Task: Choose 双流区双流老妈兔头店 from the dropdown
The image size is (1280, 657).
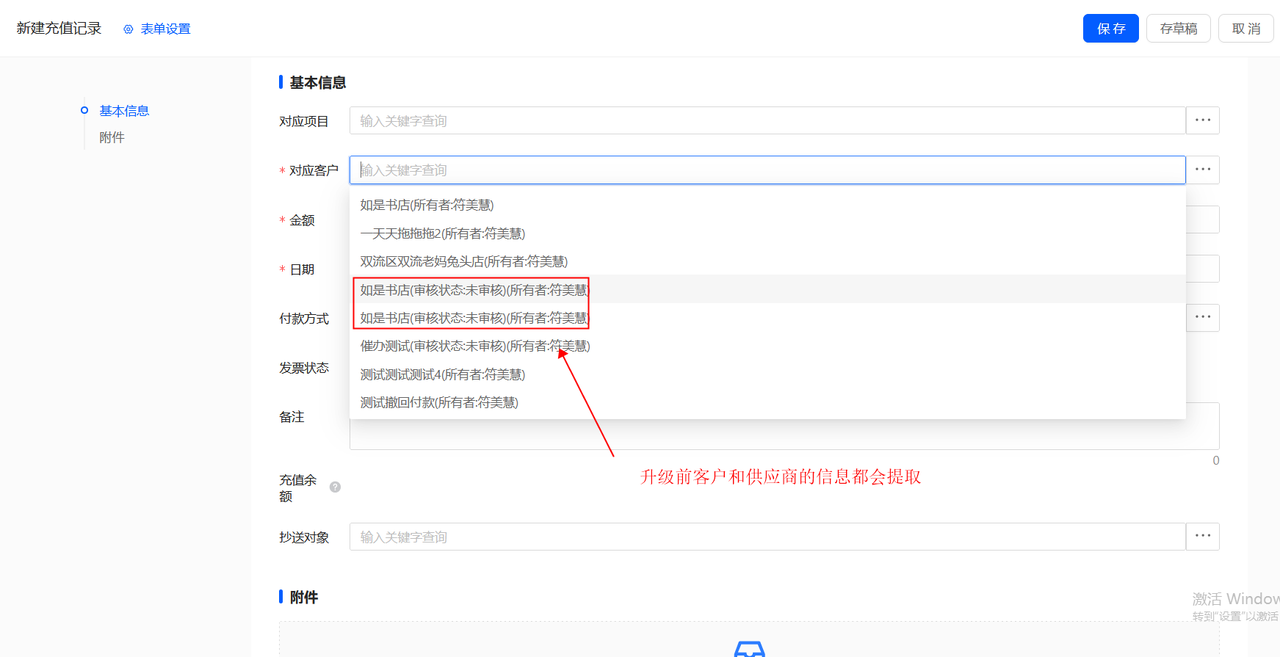Action: click(464, 262)
